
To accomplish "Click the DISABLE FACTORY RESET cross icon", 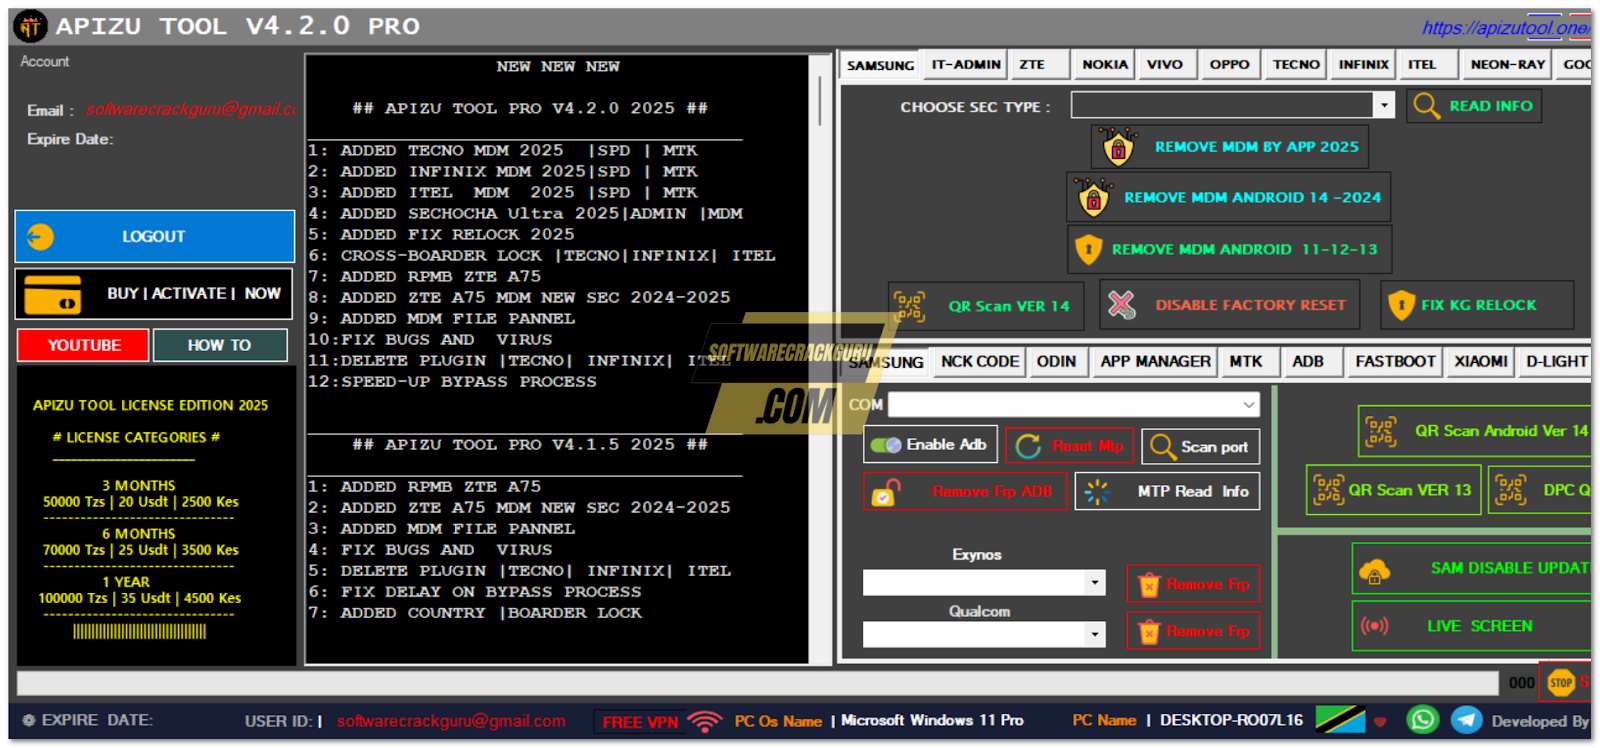I will 1122,305.
